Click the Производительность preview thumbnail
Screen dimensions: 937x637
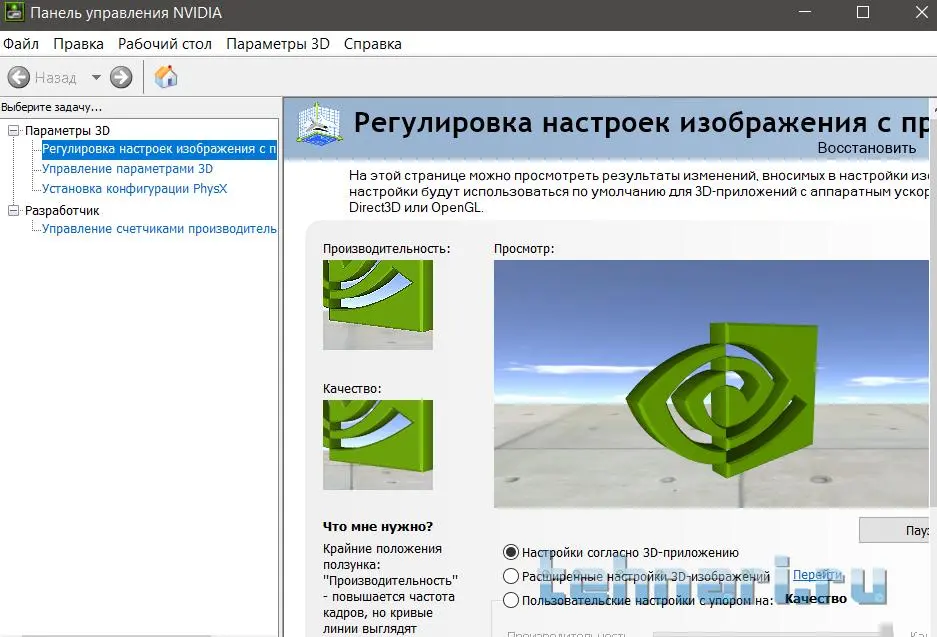(x=378, y=304)
